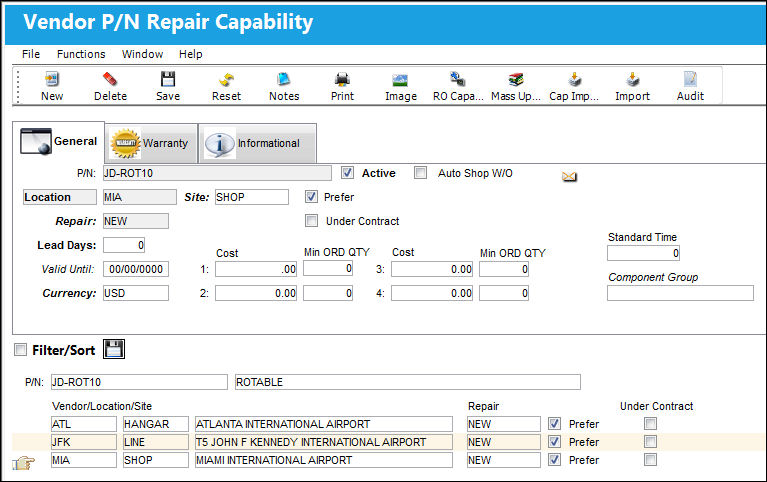
Task: Open RO Capability toolbar icon
Action: [x=458, y=79]
